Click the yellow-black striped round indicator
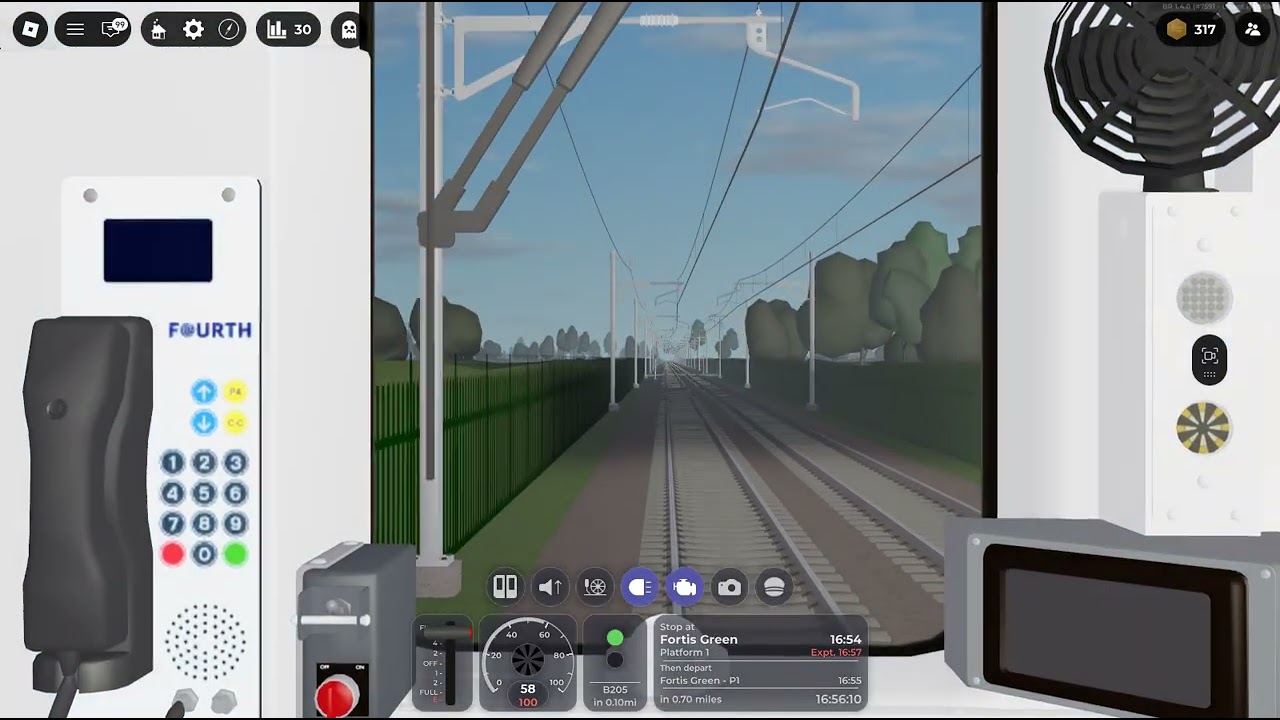 coord(1204,429)
